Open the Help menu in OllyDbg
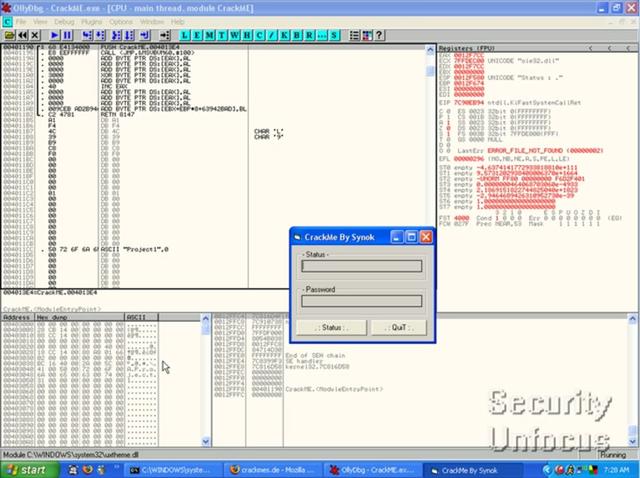640x478 pixels. point(178,22)
